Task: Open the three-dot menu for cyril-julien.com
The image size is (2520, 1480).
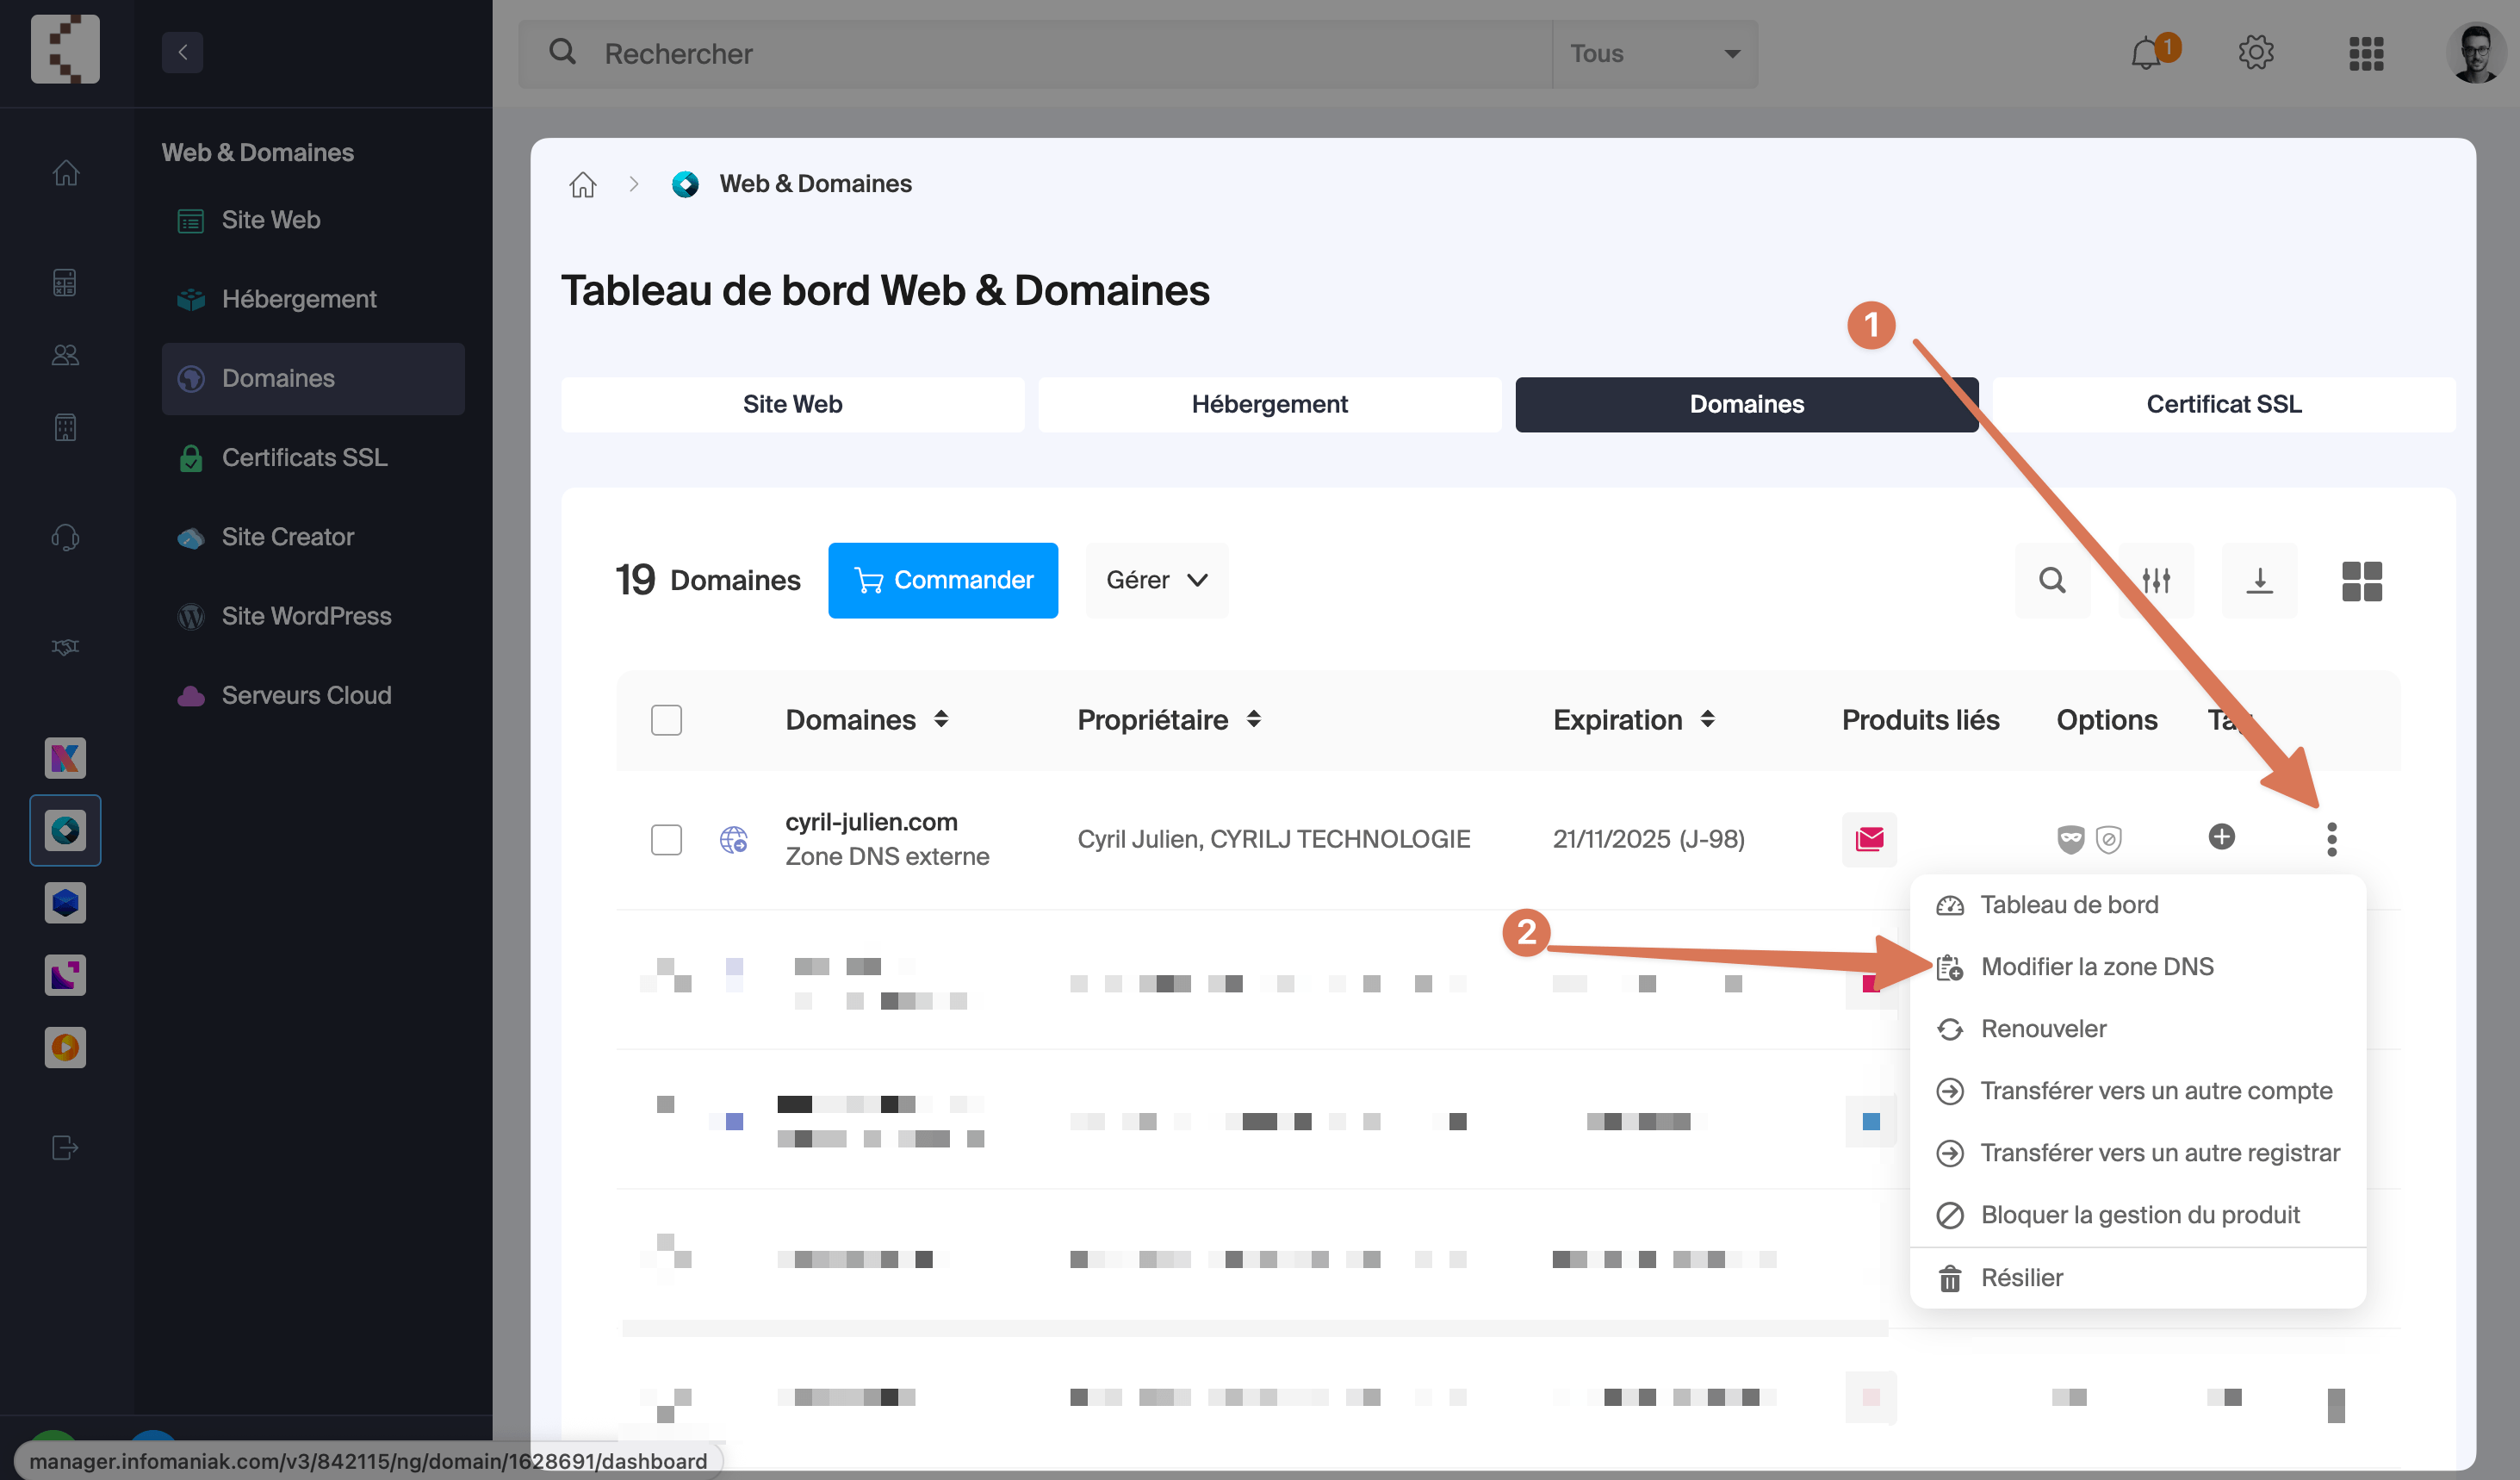Action: [2333, 840]
